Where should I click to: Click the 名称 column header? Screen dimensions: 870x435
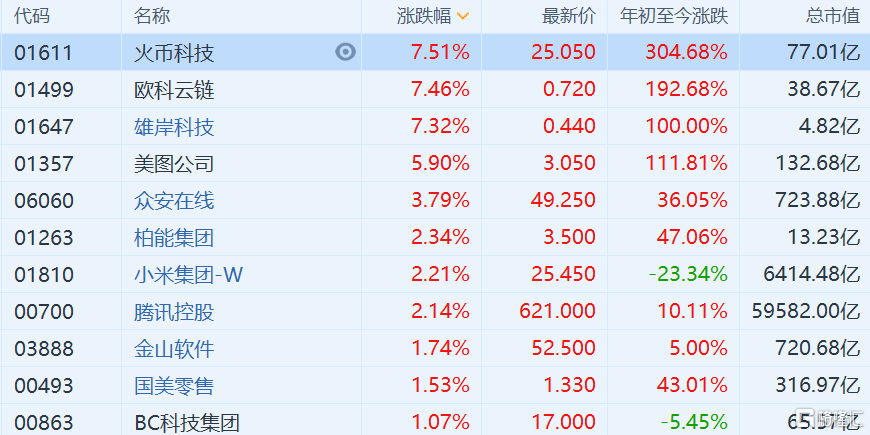tap(151, 17)
